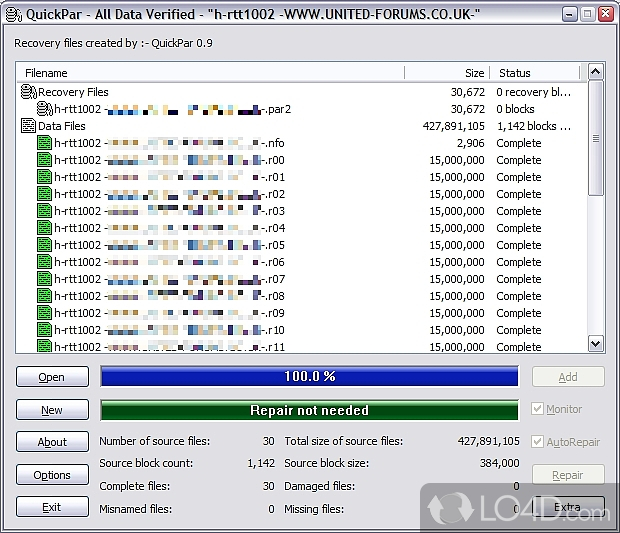Viewport: 620px width, 533px height.
Task: Click the New button
Action: click(52, 410)
